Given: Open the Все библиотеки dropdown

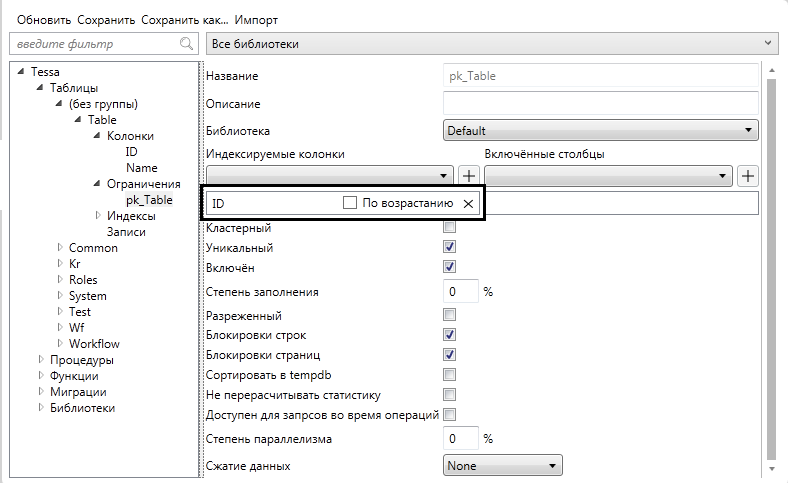Looking at the screenshot, I should click(491, 44).
